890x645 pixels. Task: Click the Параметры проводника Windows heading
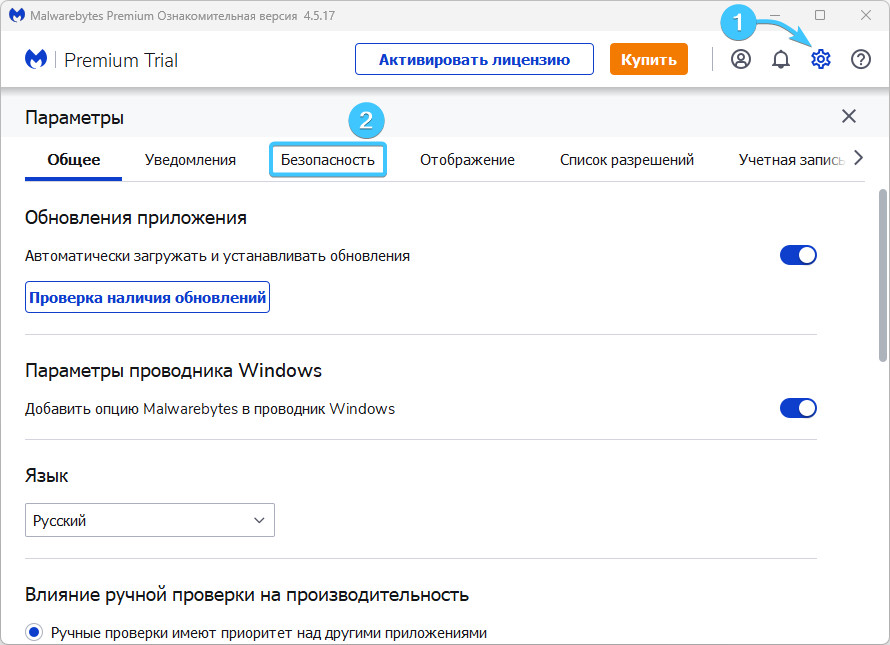pos(173,371)
